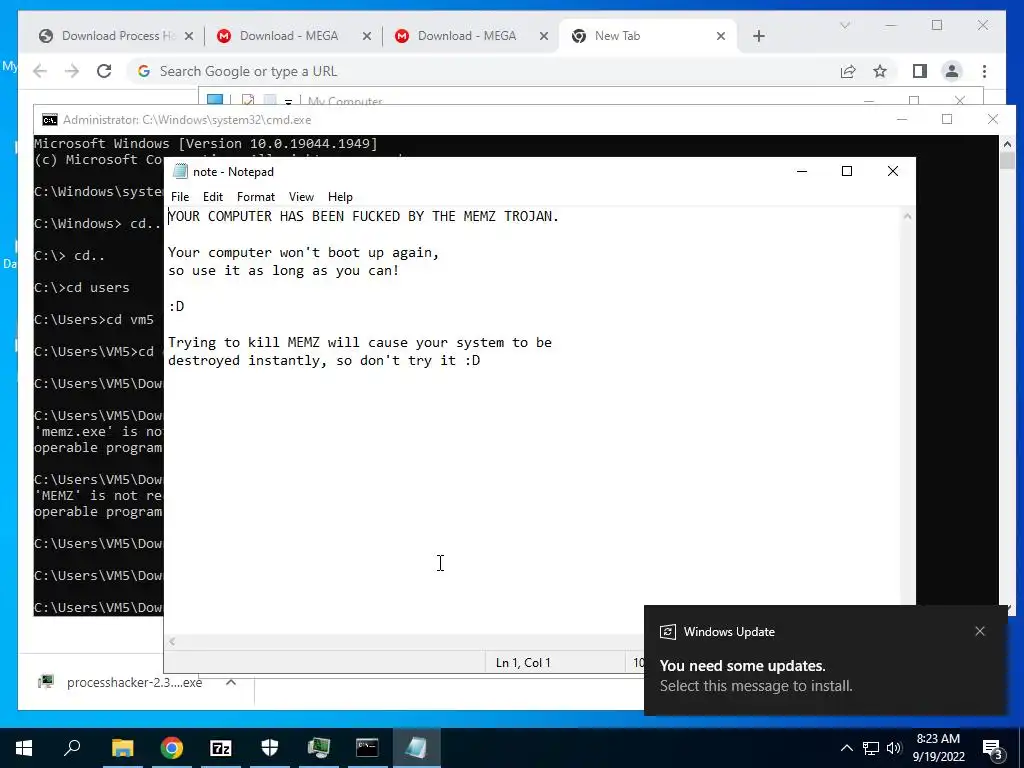Click the Notepad title bar icon
Screen dimensions: 1024x768
click(x=180, y=172)
